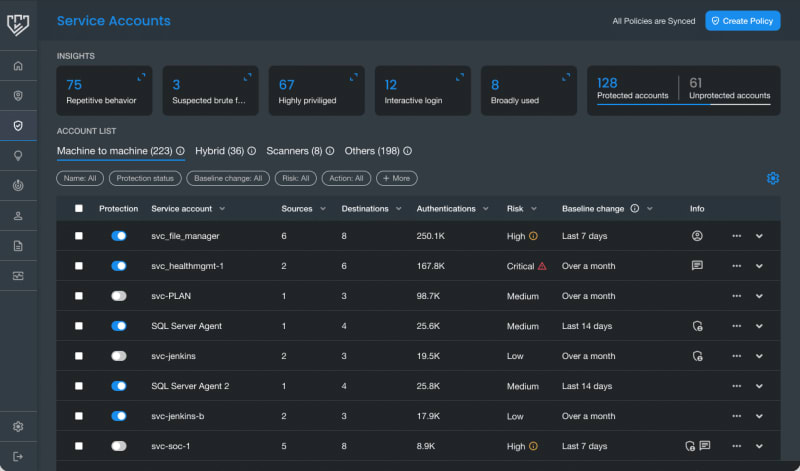This screenshot has height=471, width=800.
Task: Open the comment icon for svc_healthmgmt-1
Action: [697, 266]
